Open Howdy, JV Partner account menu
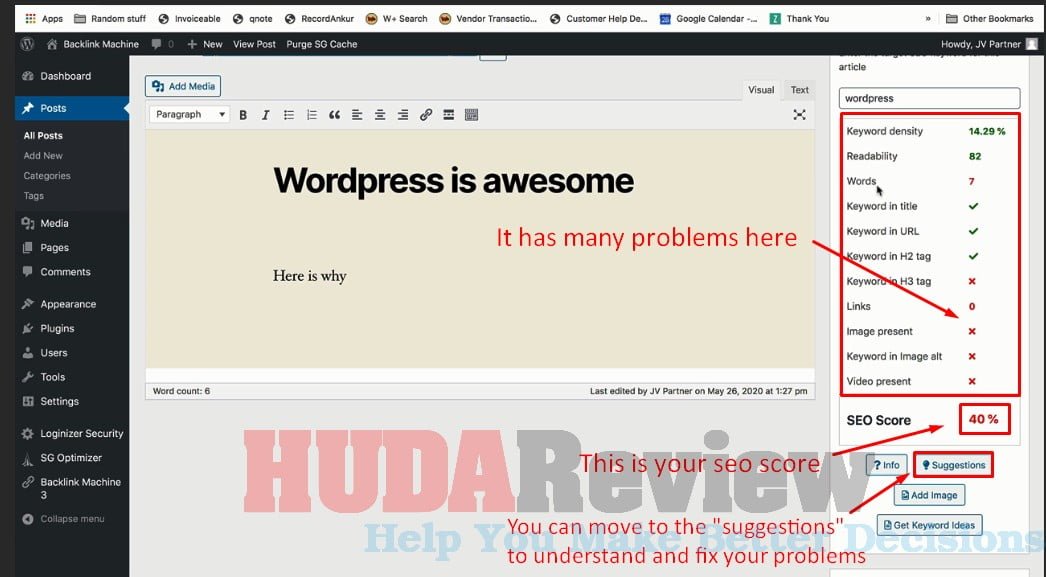The width and height of the screenshot is (1046, 577). [989, 44]
